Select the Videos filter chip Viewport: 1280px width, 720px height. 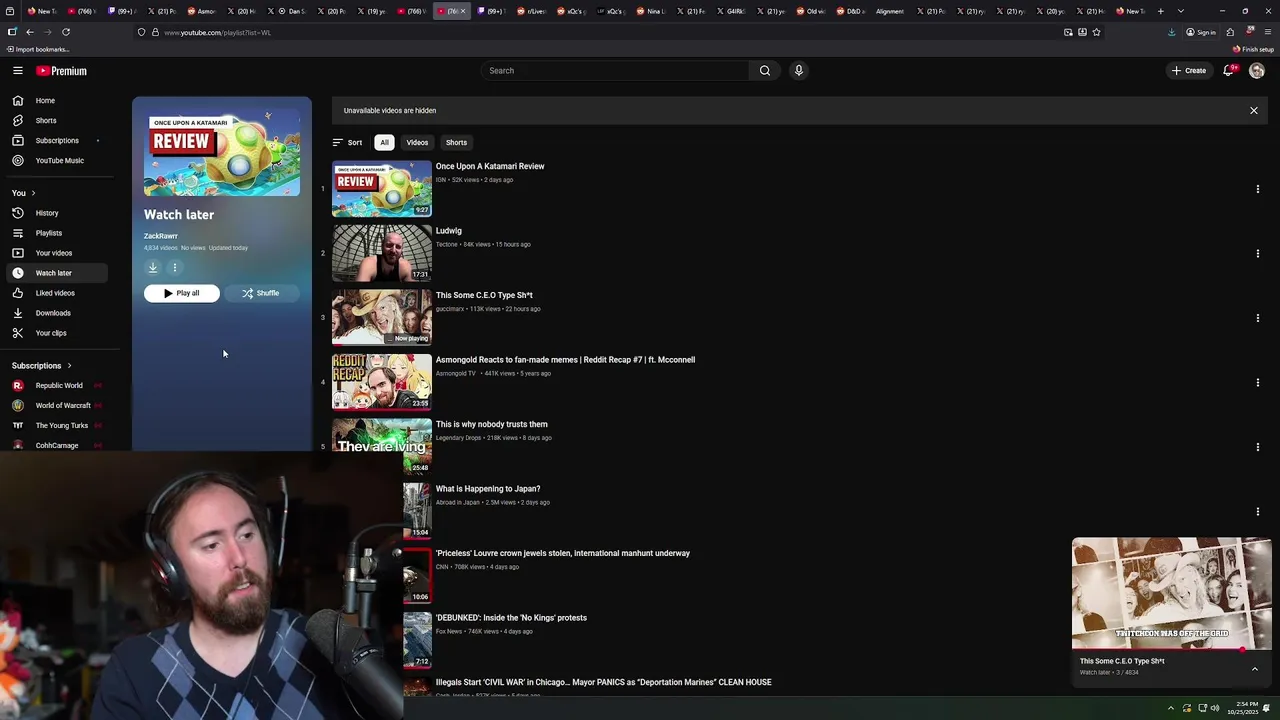[x=417, y=142]
